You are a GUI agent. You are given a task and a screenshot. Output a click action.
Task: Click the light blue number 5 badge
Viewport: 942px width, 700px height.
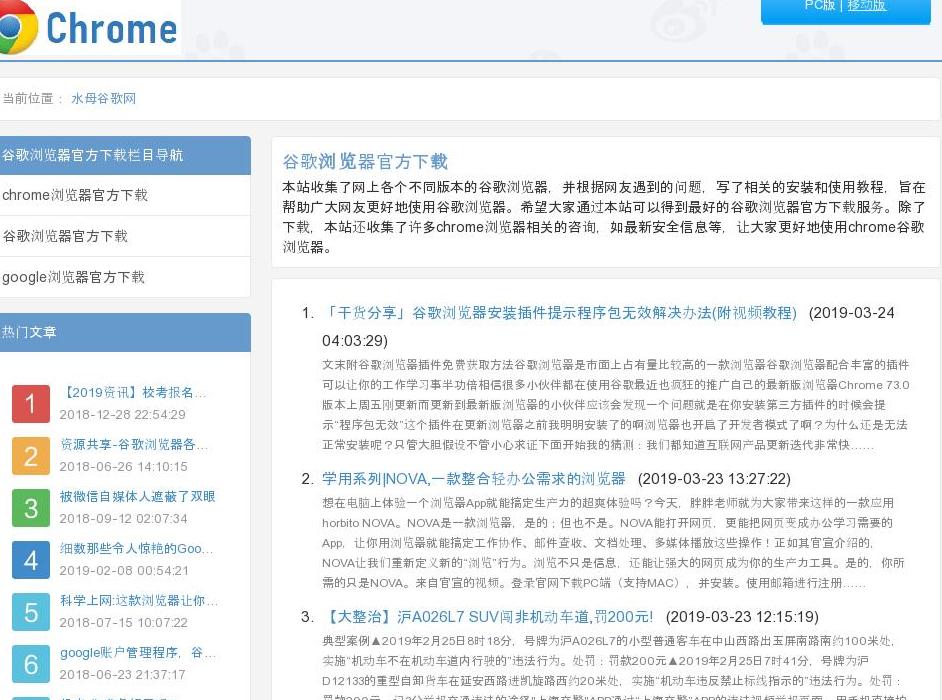(x=31, y=612)
